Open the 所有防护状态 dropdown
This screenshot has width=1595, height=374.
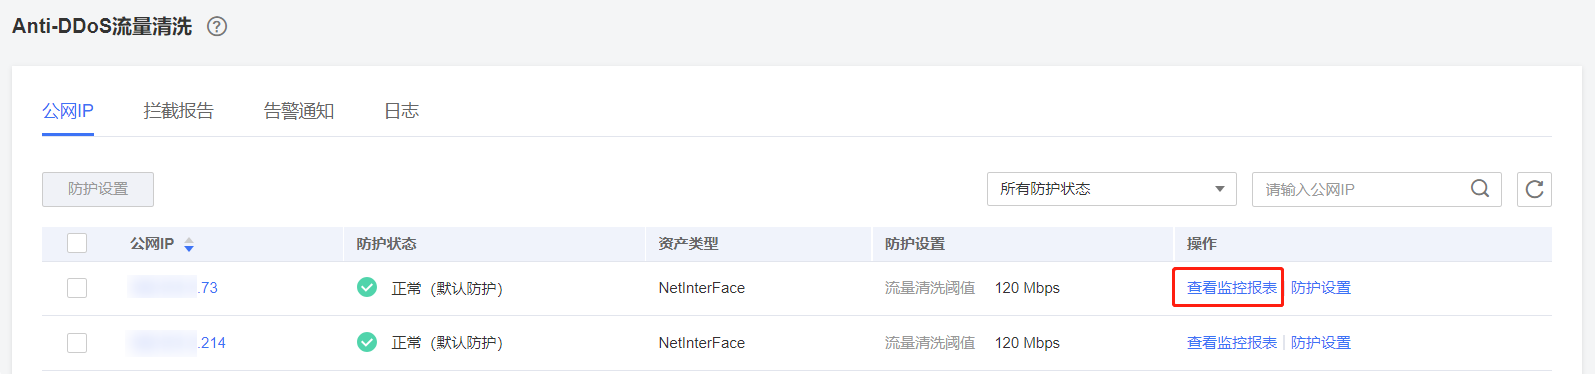[1111, 189]
